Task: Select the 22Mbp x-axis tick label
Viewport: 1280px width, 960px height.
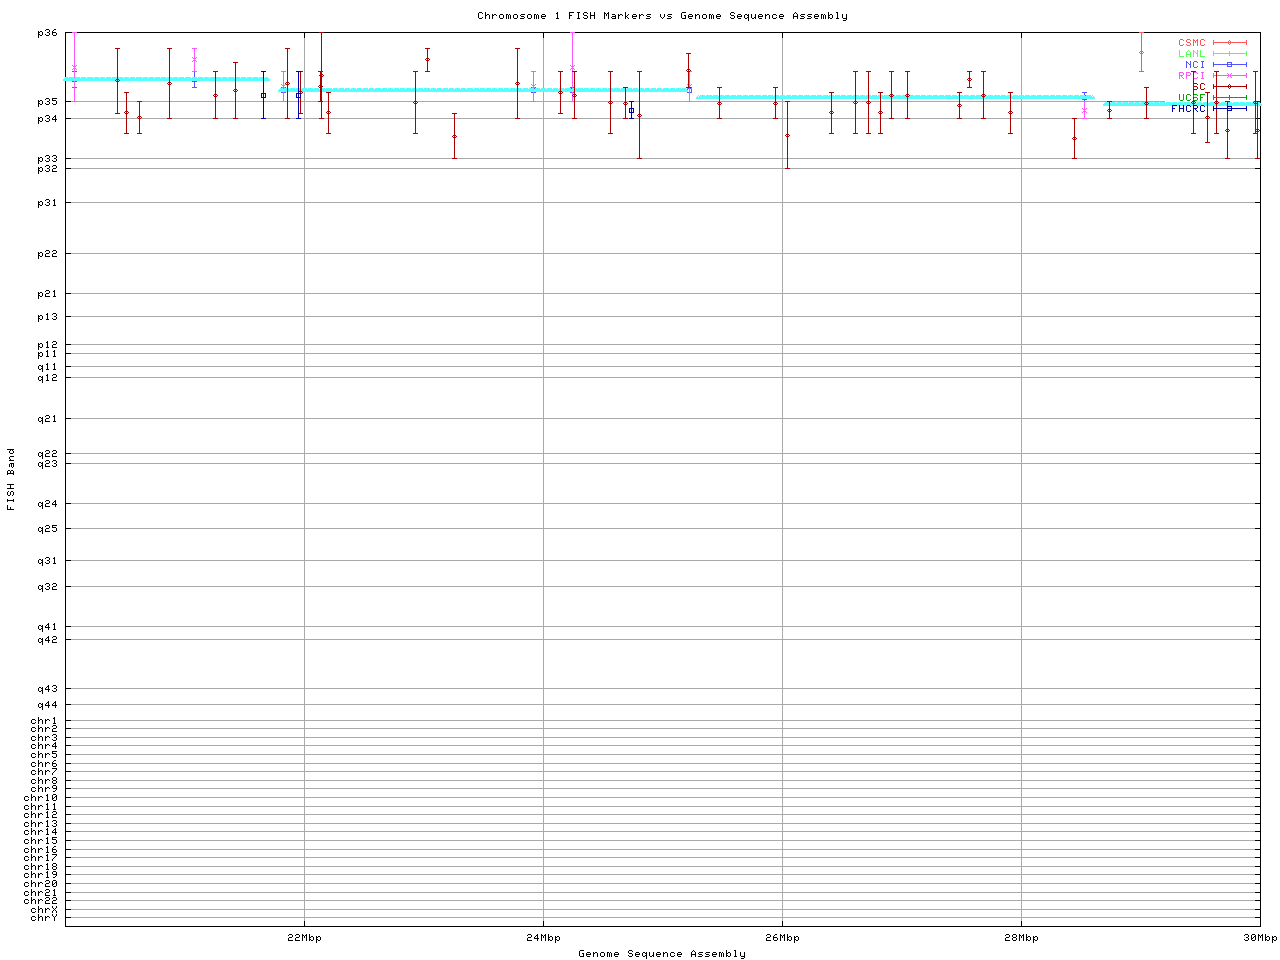Action: pyautogui.click(x=304, y=938)
